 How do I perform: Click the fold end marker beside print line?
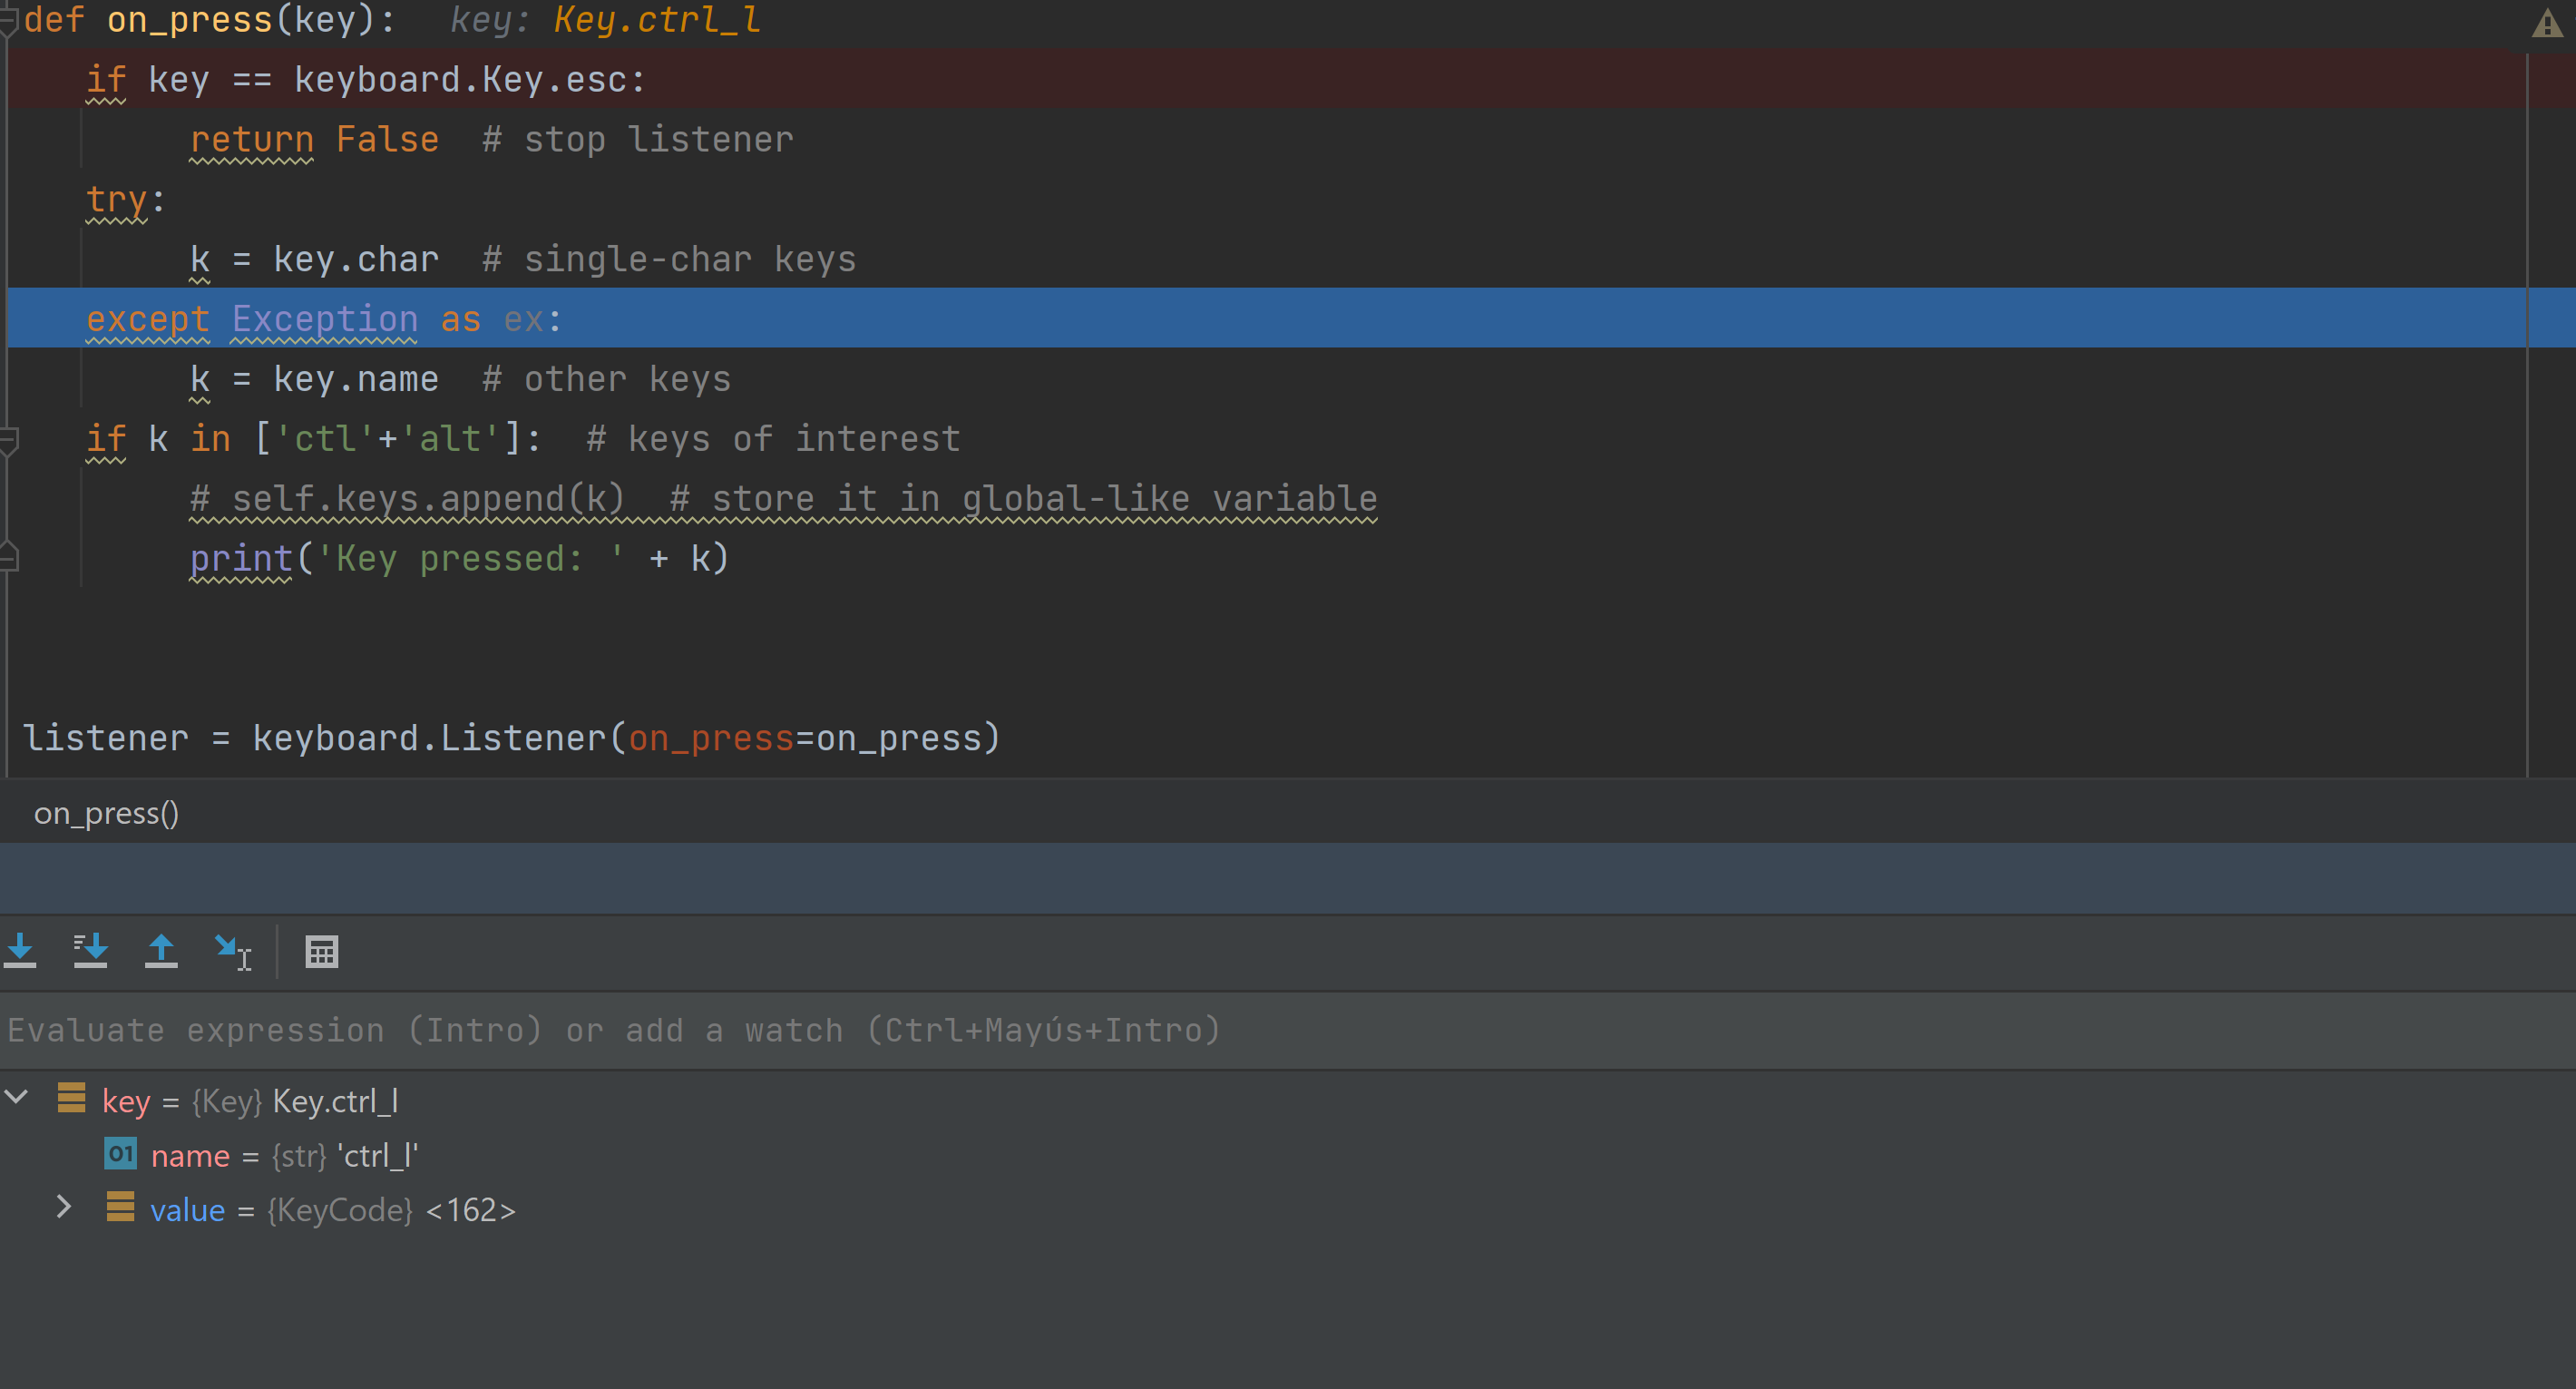(9, 557)
